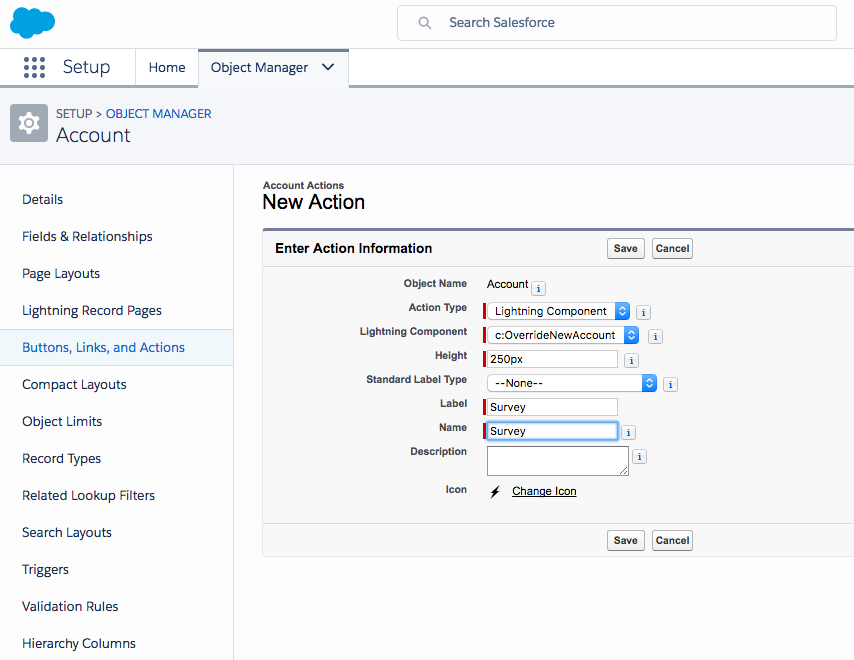
Task: Click the Label input field
Action: point(552,407)
